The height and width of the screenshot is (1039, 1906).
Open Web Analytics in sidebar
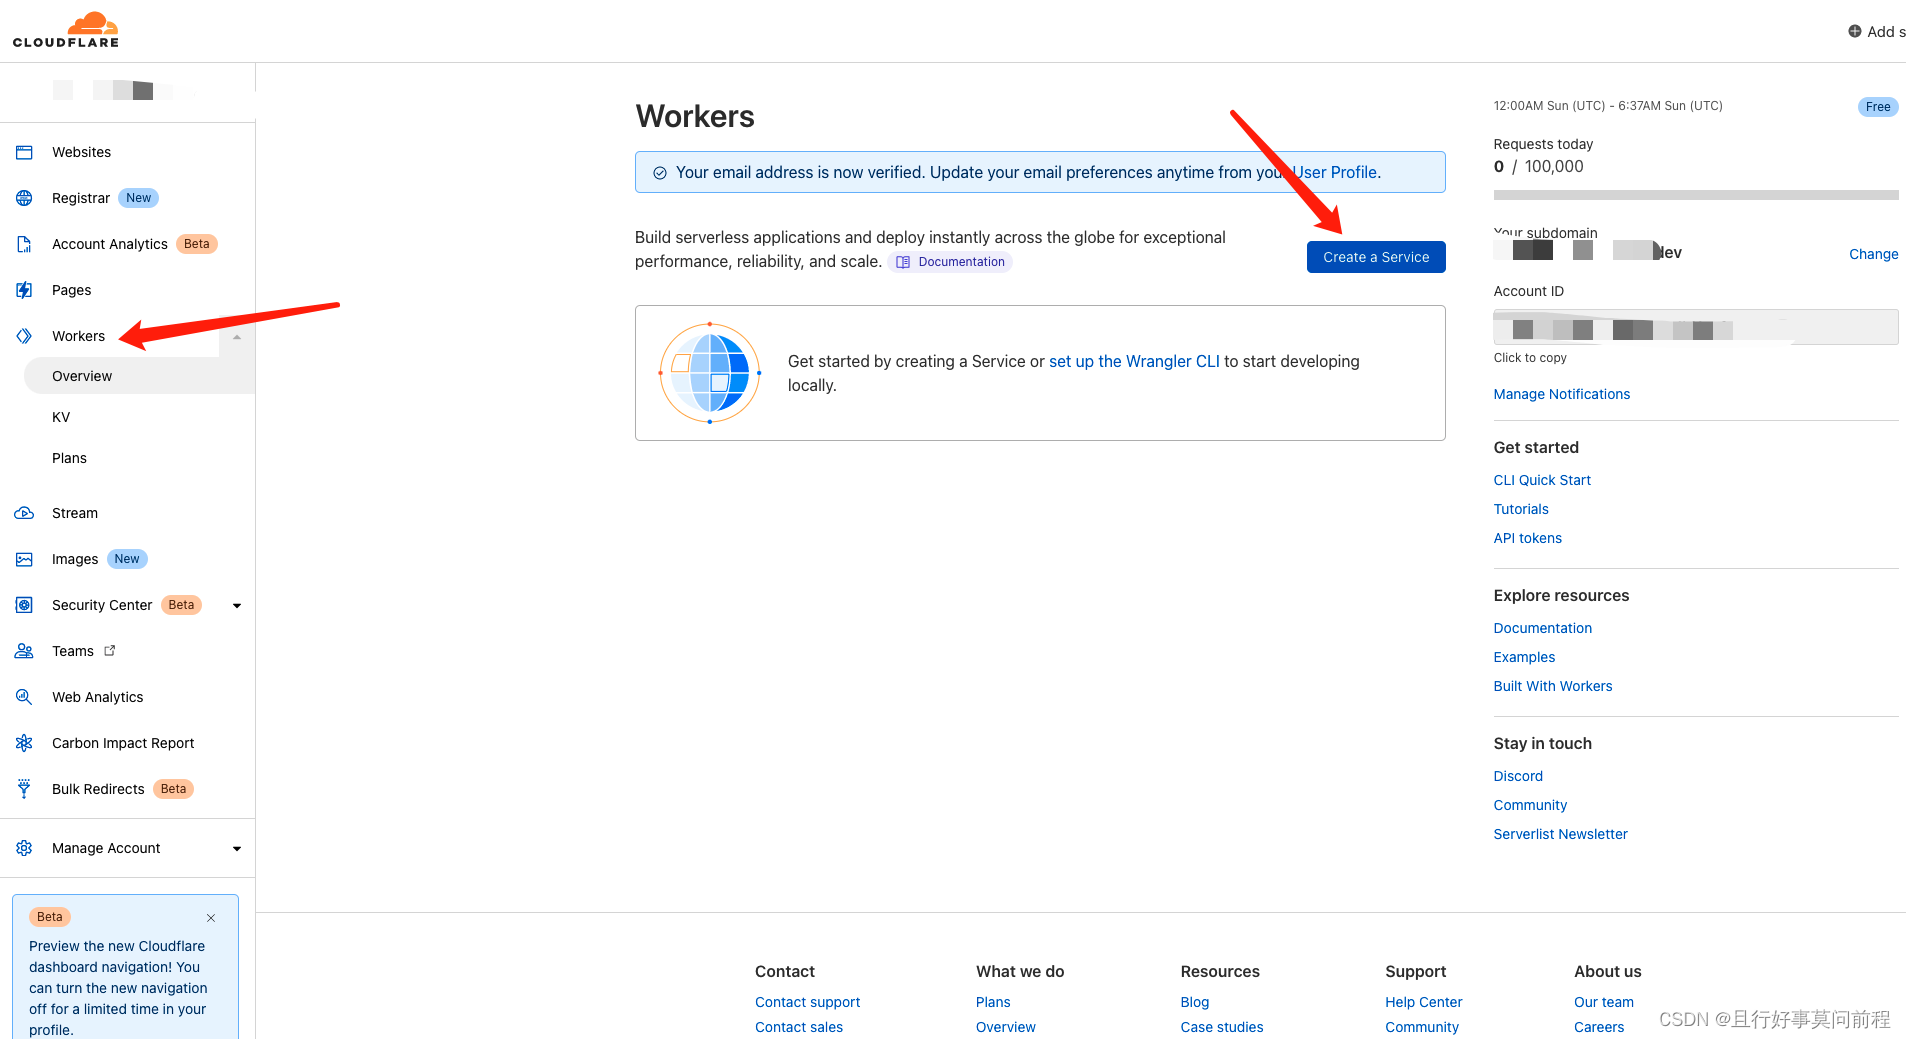[x=98, y=697]
